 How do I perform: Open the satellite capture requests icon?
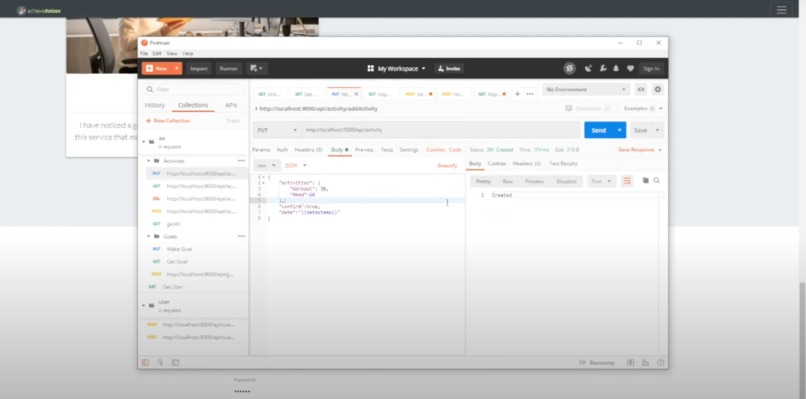pyautogui.click(x=589, y=68)
